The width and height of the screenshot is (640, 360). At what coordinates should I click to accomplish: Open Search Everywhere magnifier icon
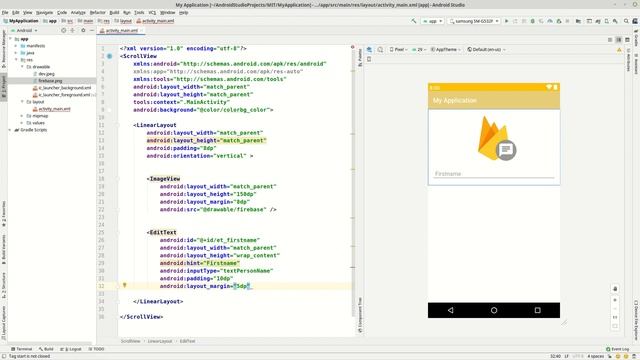[626, 21]
